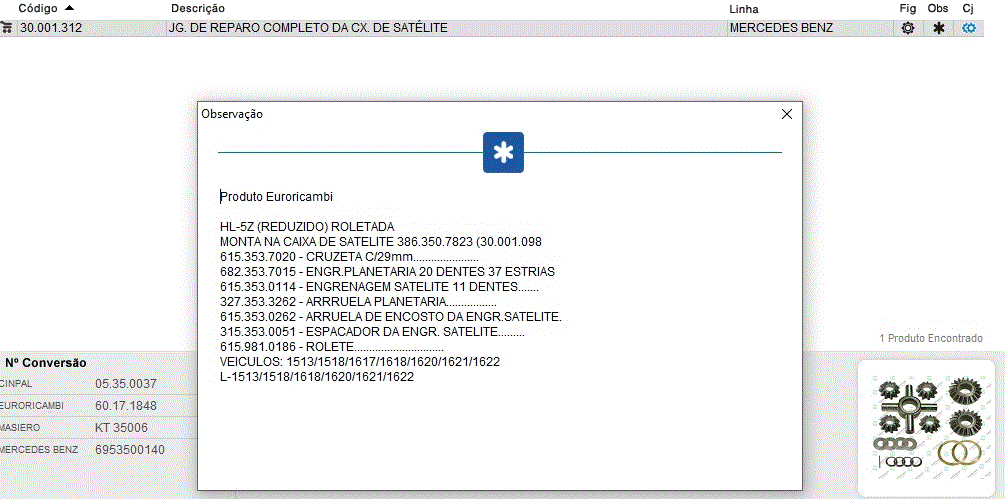Toggle sort arrow on Código column
Image resolution: width=1005 pixels, height=499 pixels.
pos(69,8)
